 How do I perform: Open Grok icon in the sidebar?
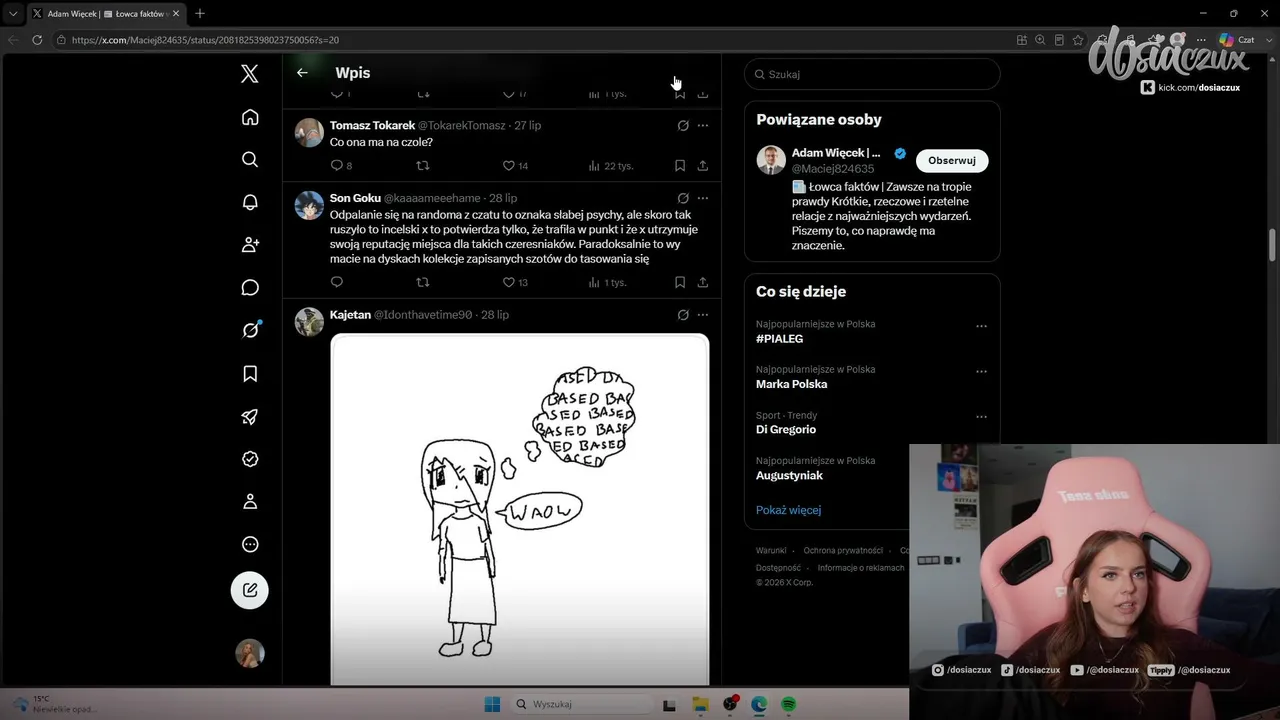[x=250, y=330]
